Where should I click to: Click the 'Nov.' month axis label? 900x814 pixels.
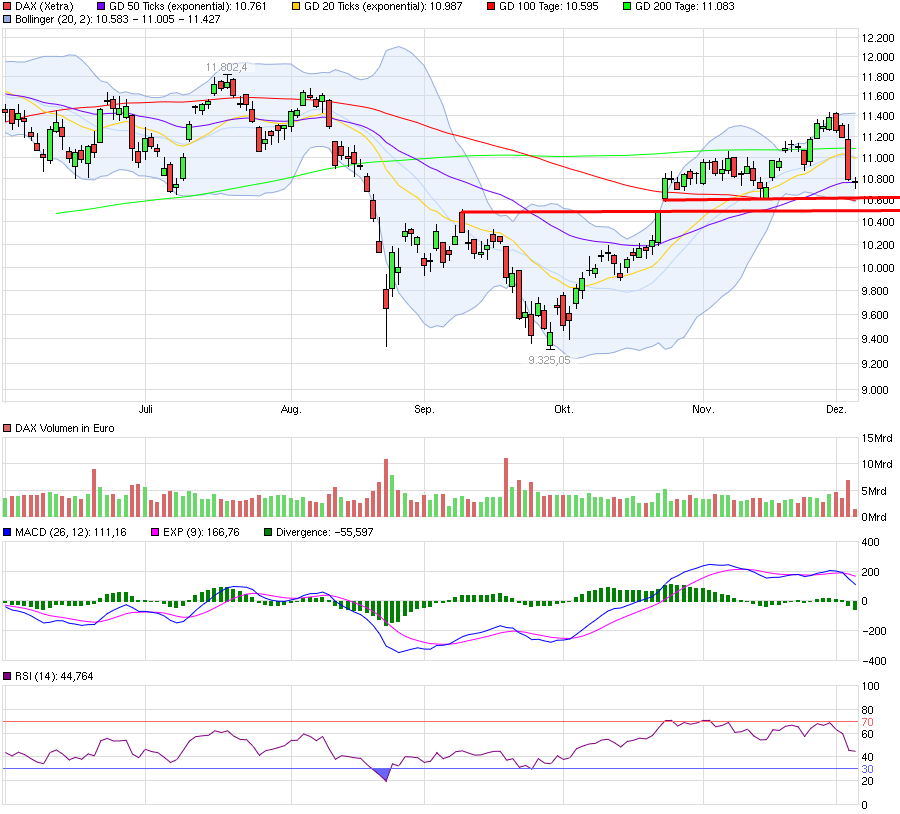pyautogui.click(x=703, y=409)
